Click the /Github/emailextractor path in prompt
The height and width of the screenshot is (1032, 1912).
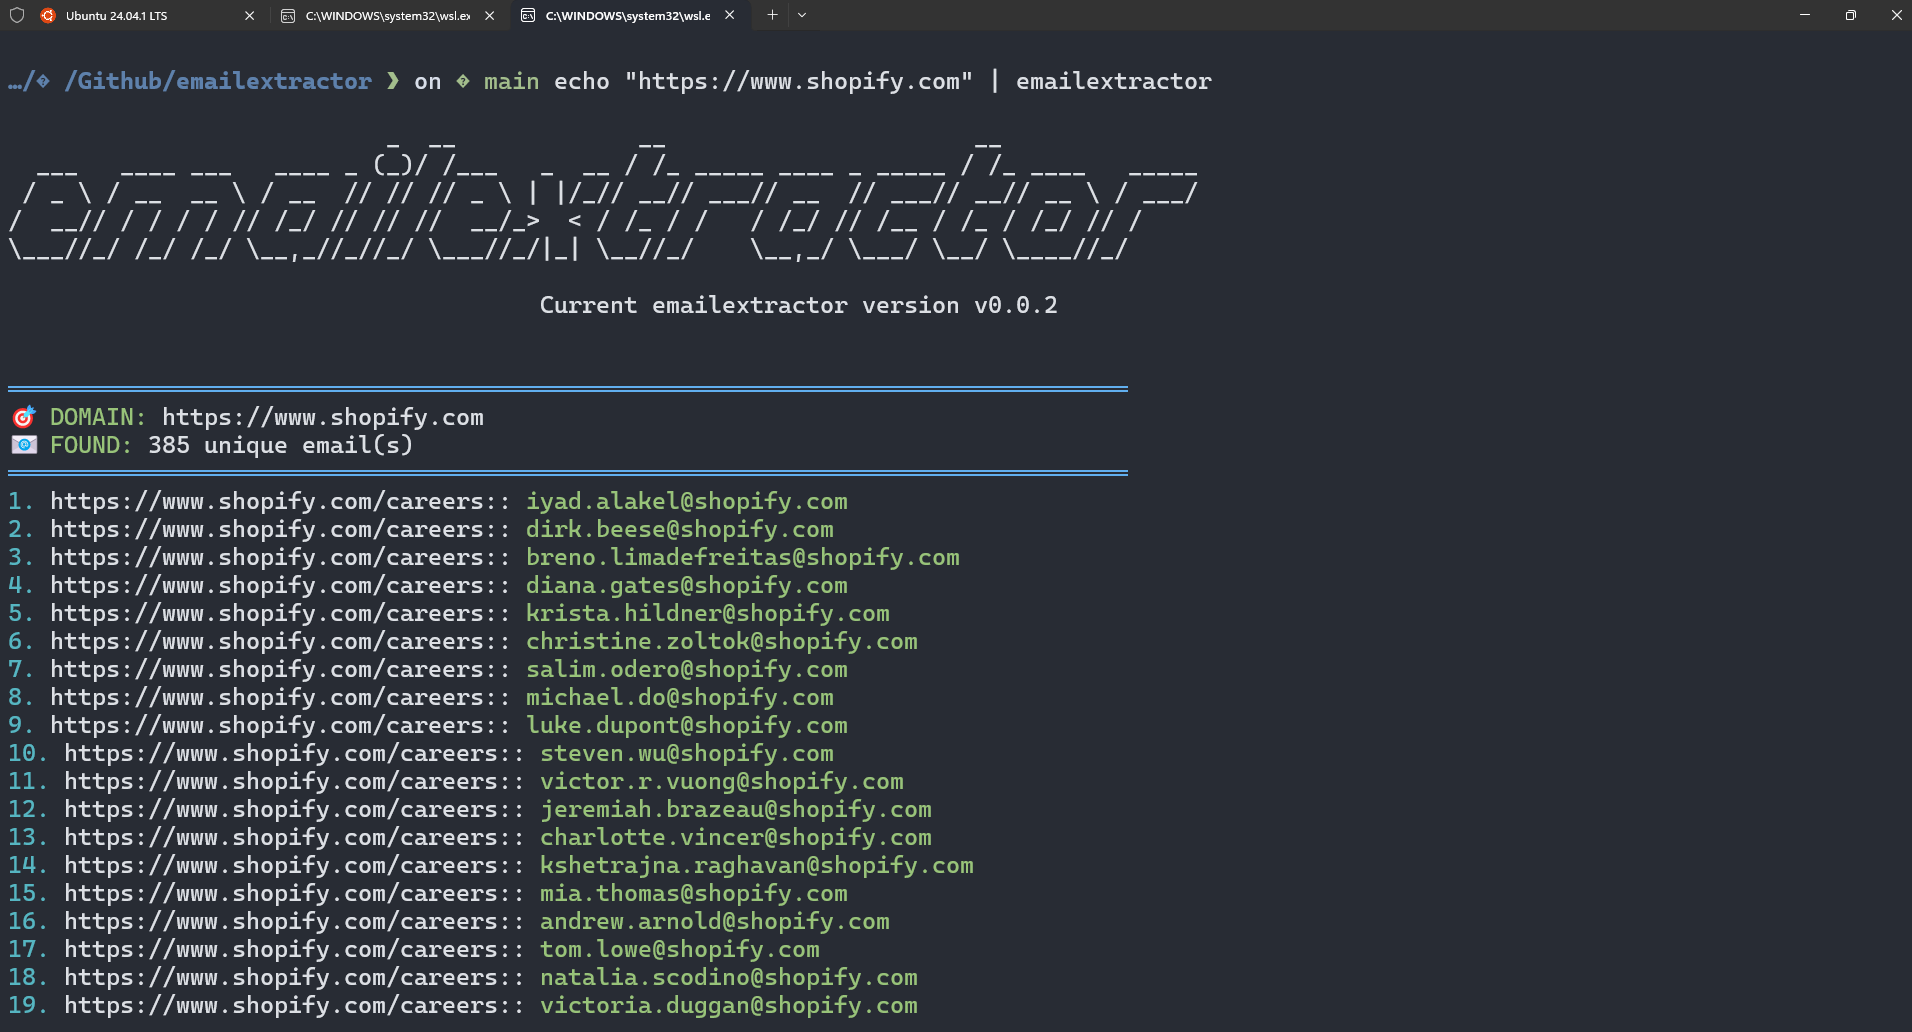pyautogui.click(x=218, y=81)
